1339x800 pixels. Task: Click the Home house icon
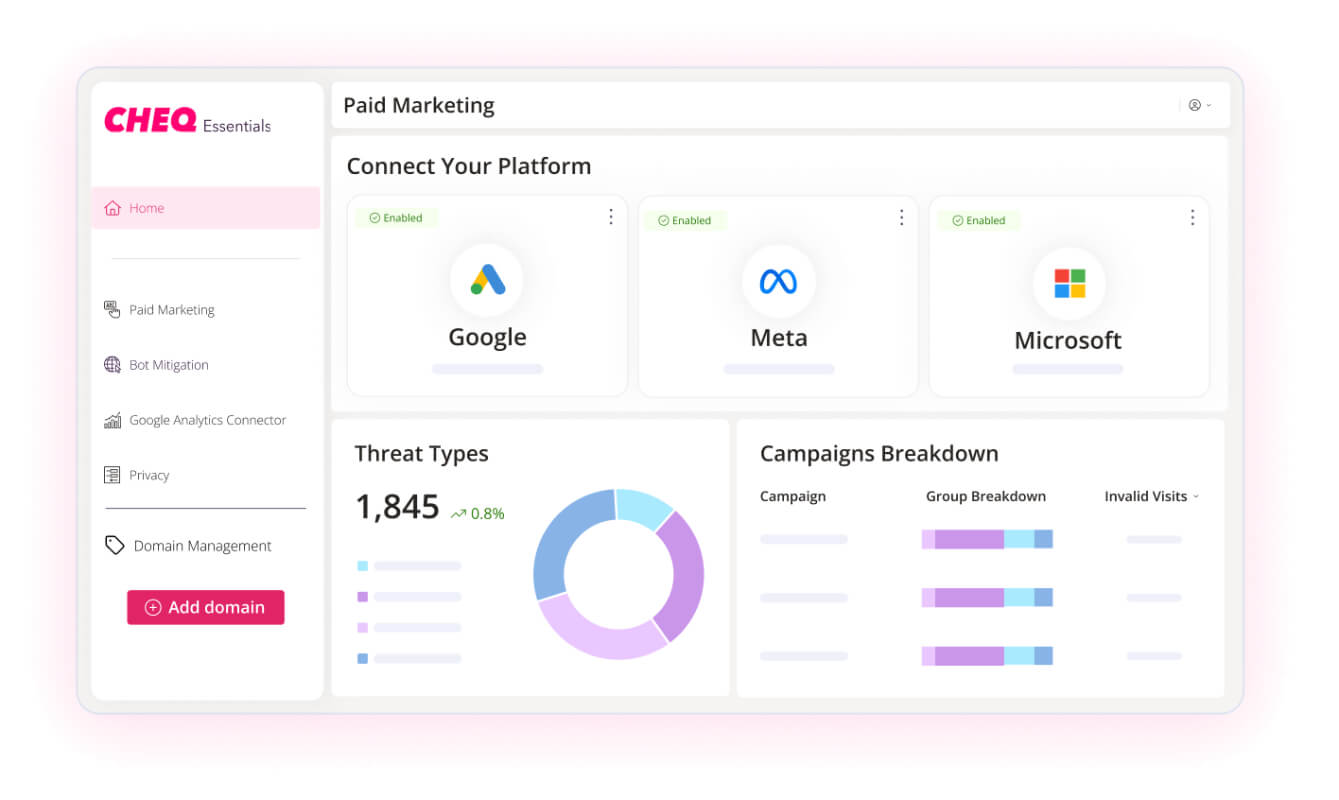pos(112,208)
